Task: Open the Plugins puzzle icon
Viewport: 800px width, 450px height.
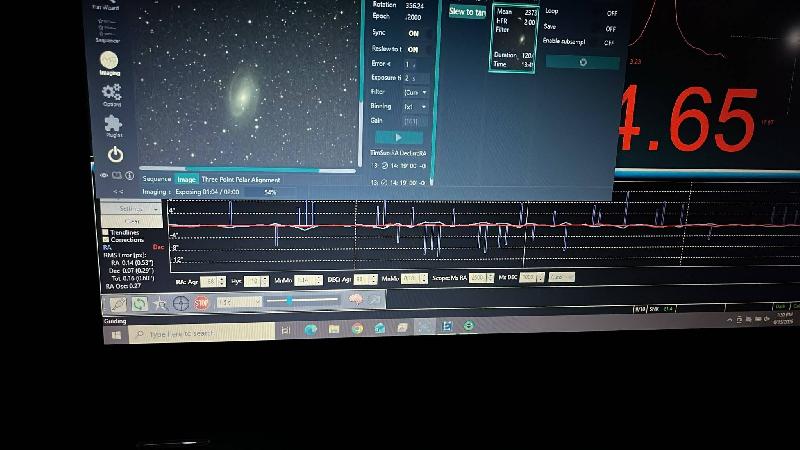Action: [113, 126]
